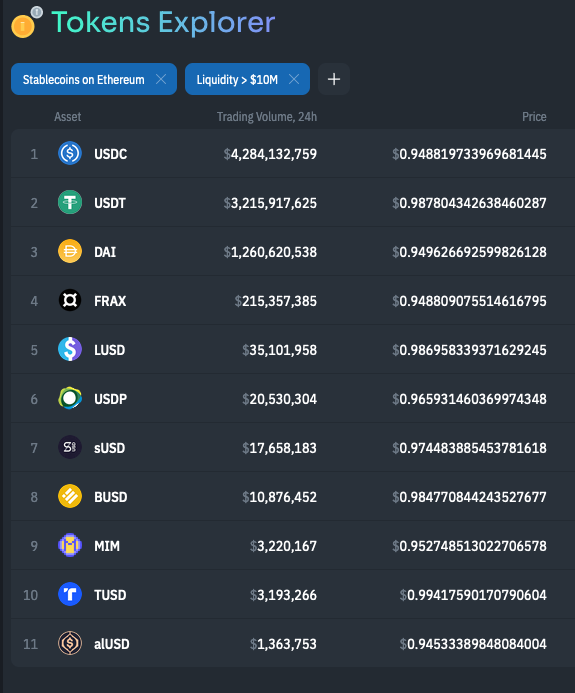Click the LUSD token icon
575x693 pixels.
(70, 350)
